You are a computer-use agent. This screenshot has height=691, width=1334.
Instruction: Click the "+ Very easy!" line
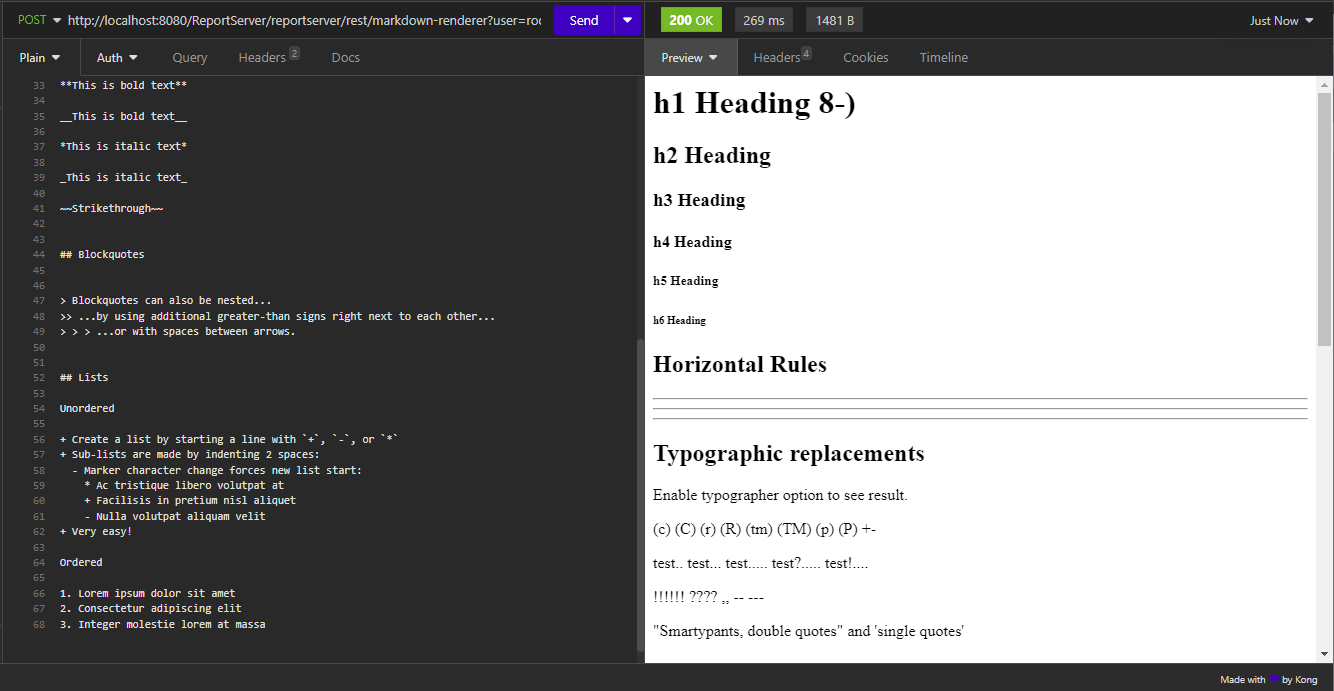(96, 531)
